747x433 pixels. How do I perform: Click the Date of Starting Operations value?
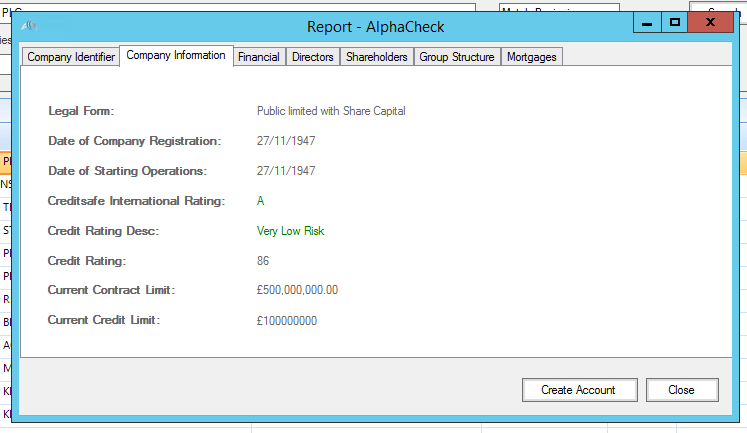(x=286, y=171)
